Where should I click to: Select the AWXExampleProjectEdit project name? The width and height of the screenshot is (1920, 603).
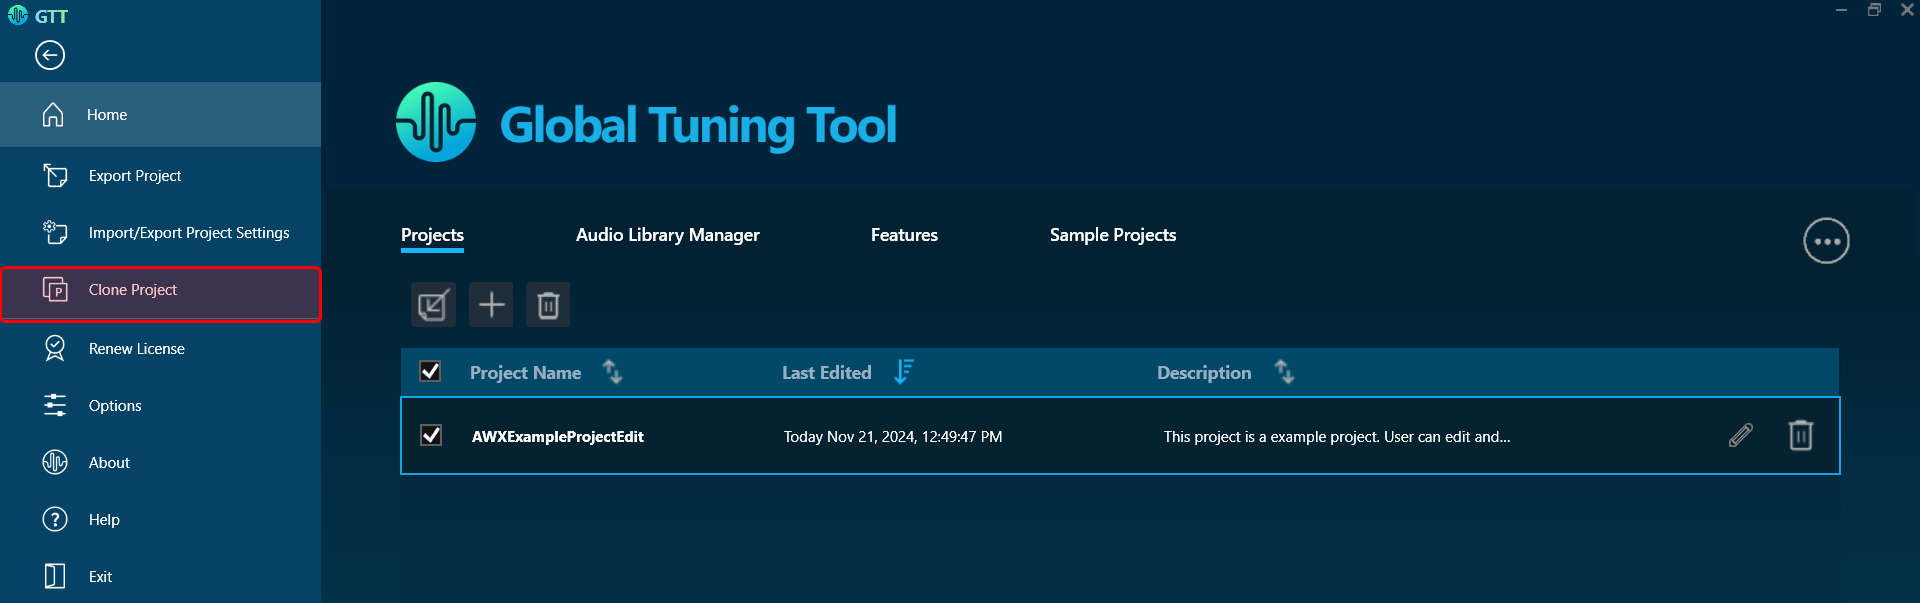(558, 437)
